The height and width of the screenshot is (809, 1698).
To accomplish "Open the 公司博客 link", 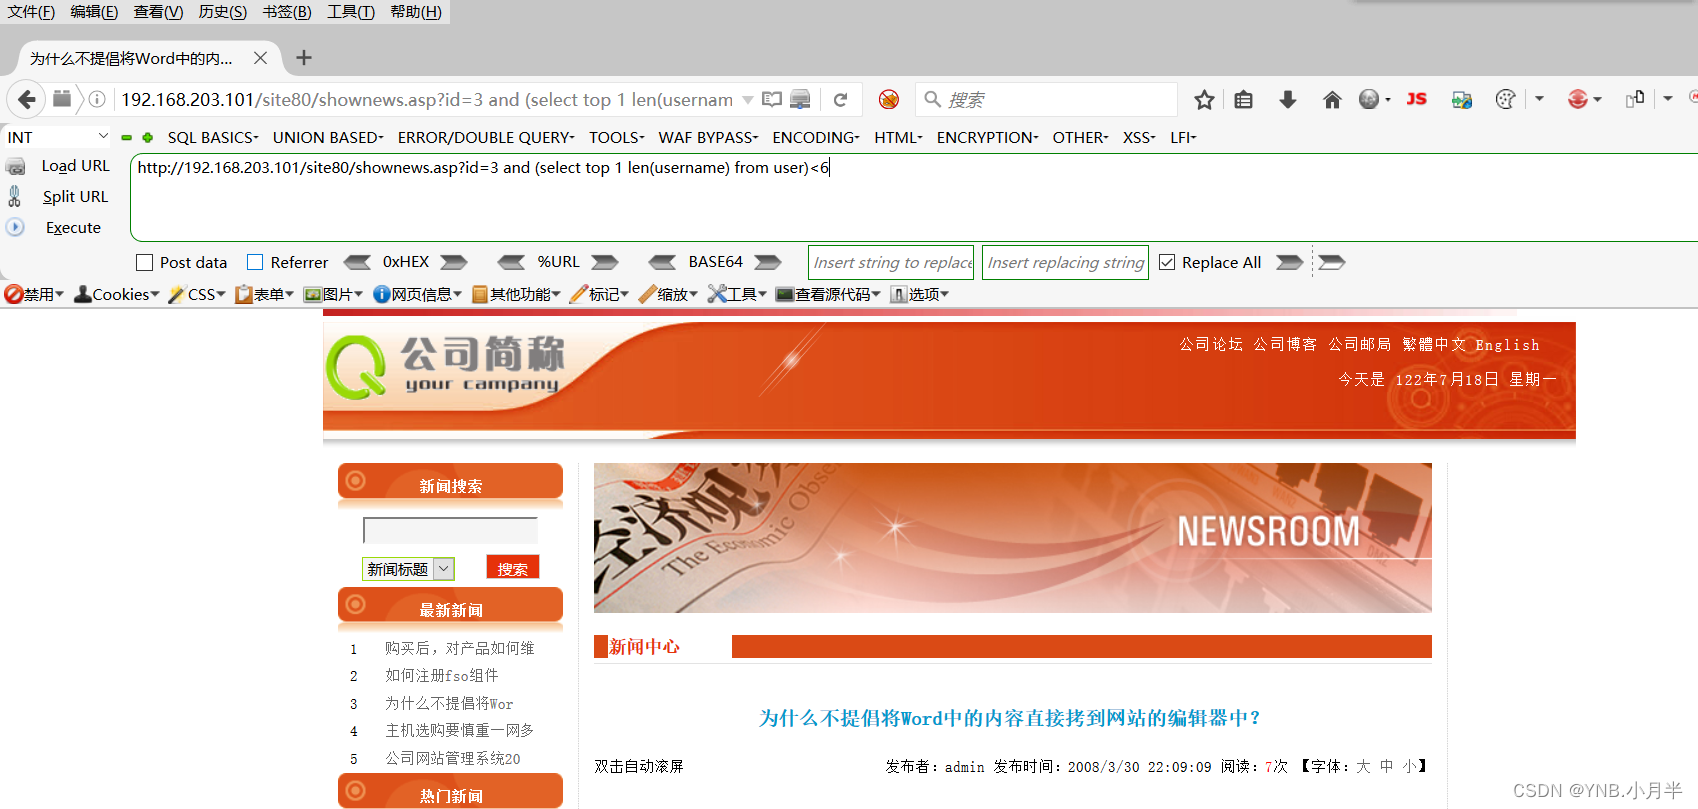I will (x=1285, y=344).
